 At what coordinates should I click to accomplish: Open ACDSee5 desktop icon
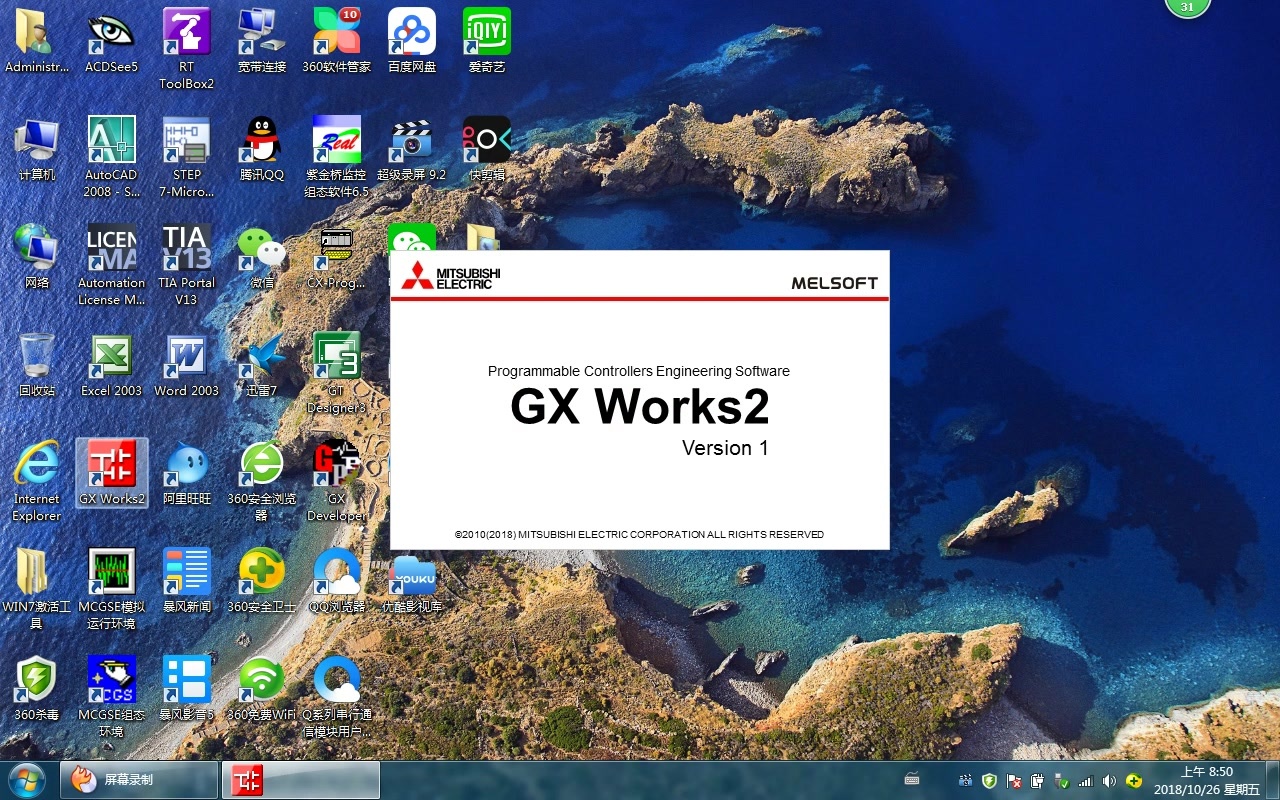112,40
